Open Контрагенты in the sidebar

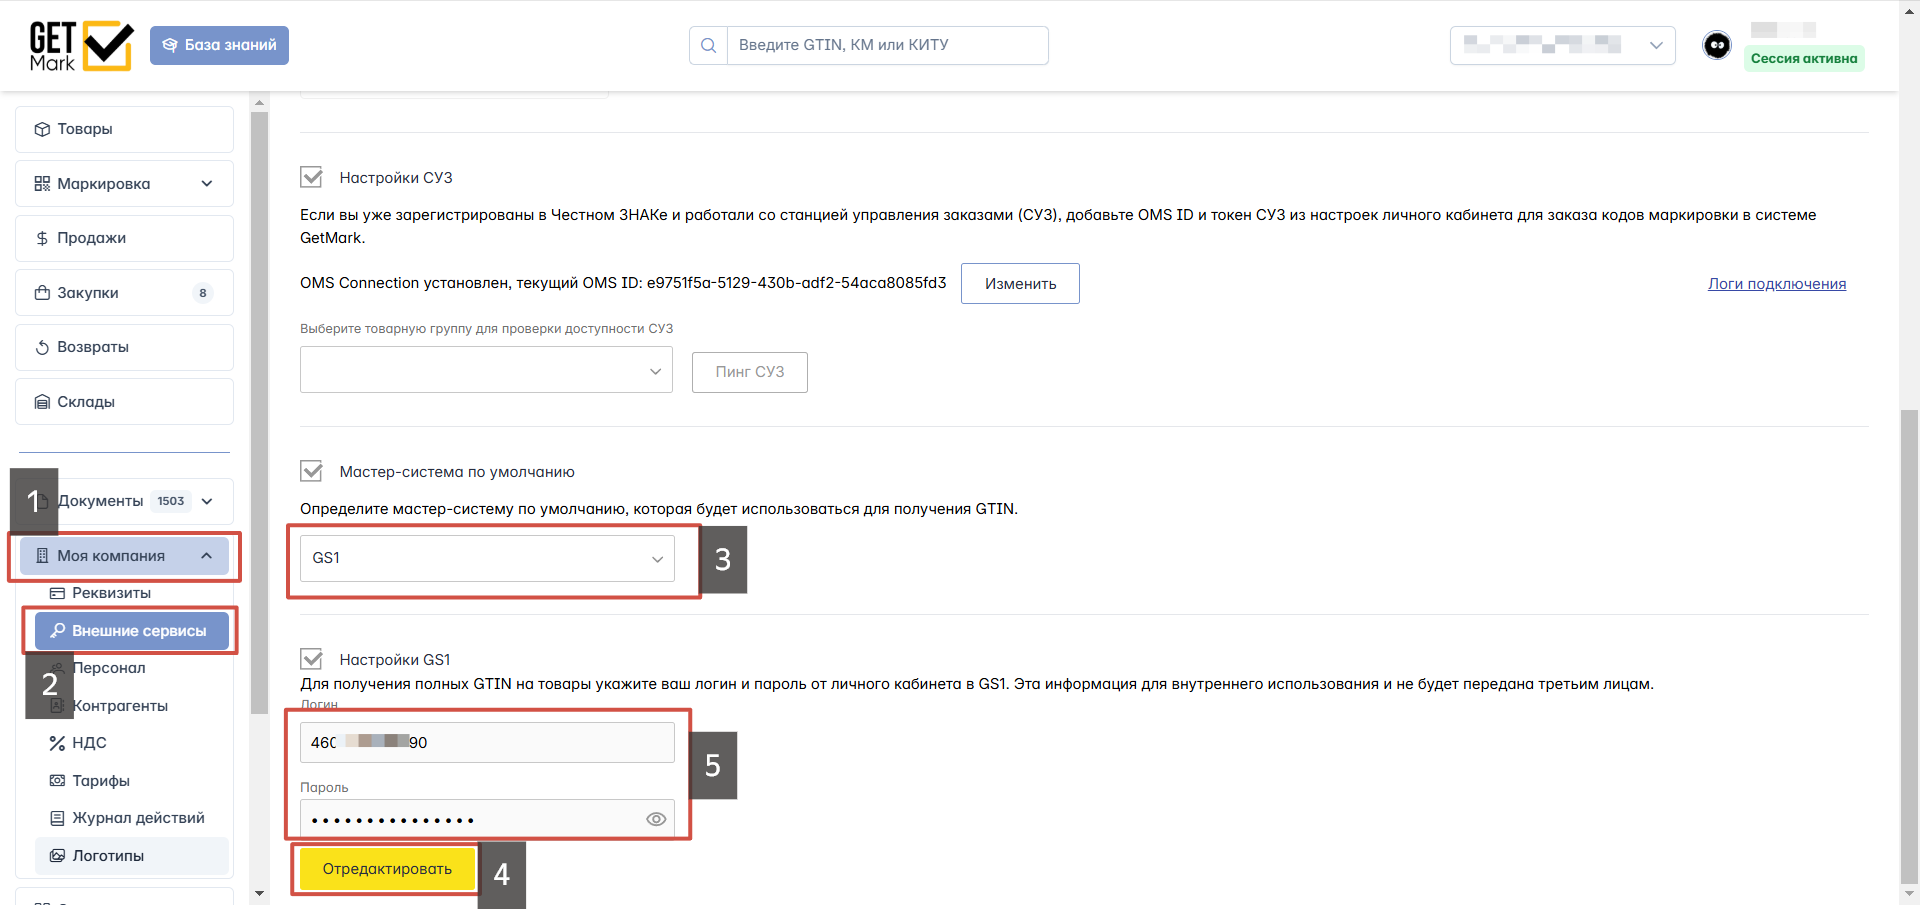pyautogui.click(x=120, y=706)
